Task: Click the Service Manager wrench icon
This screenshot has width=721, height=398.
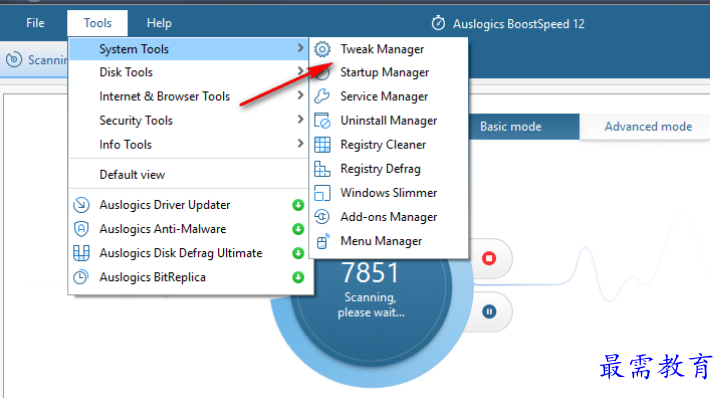Action: (322, 96)
